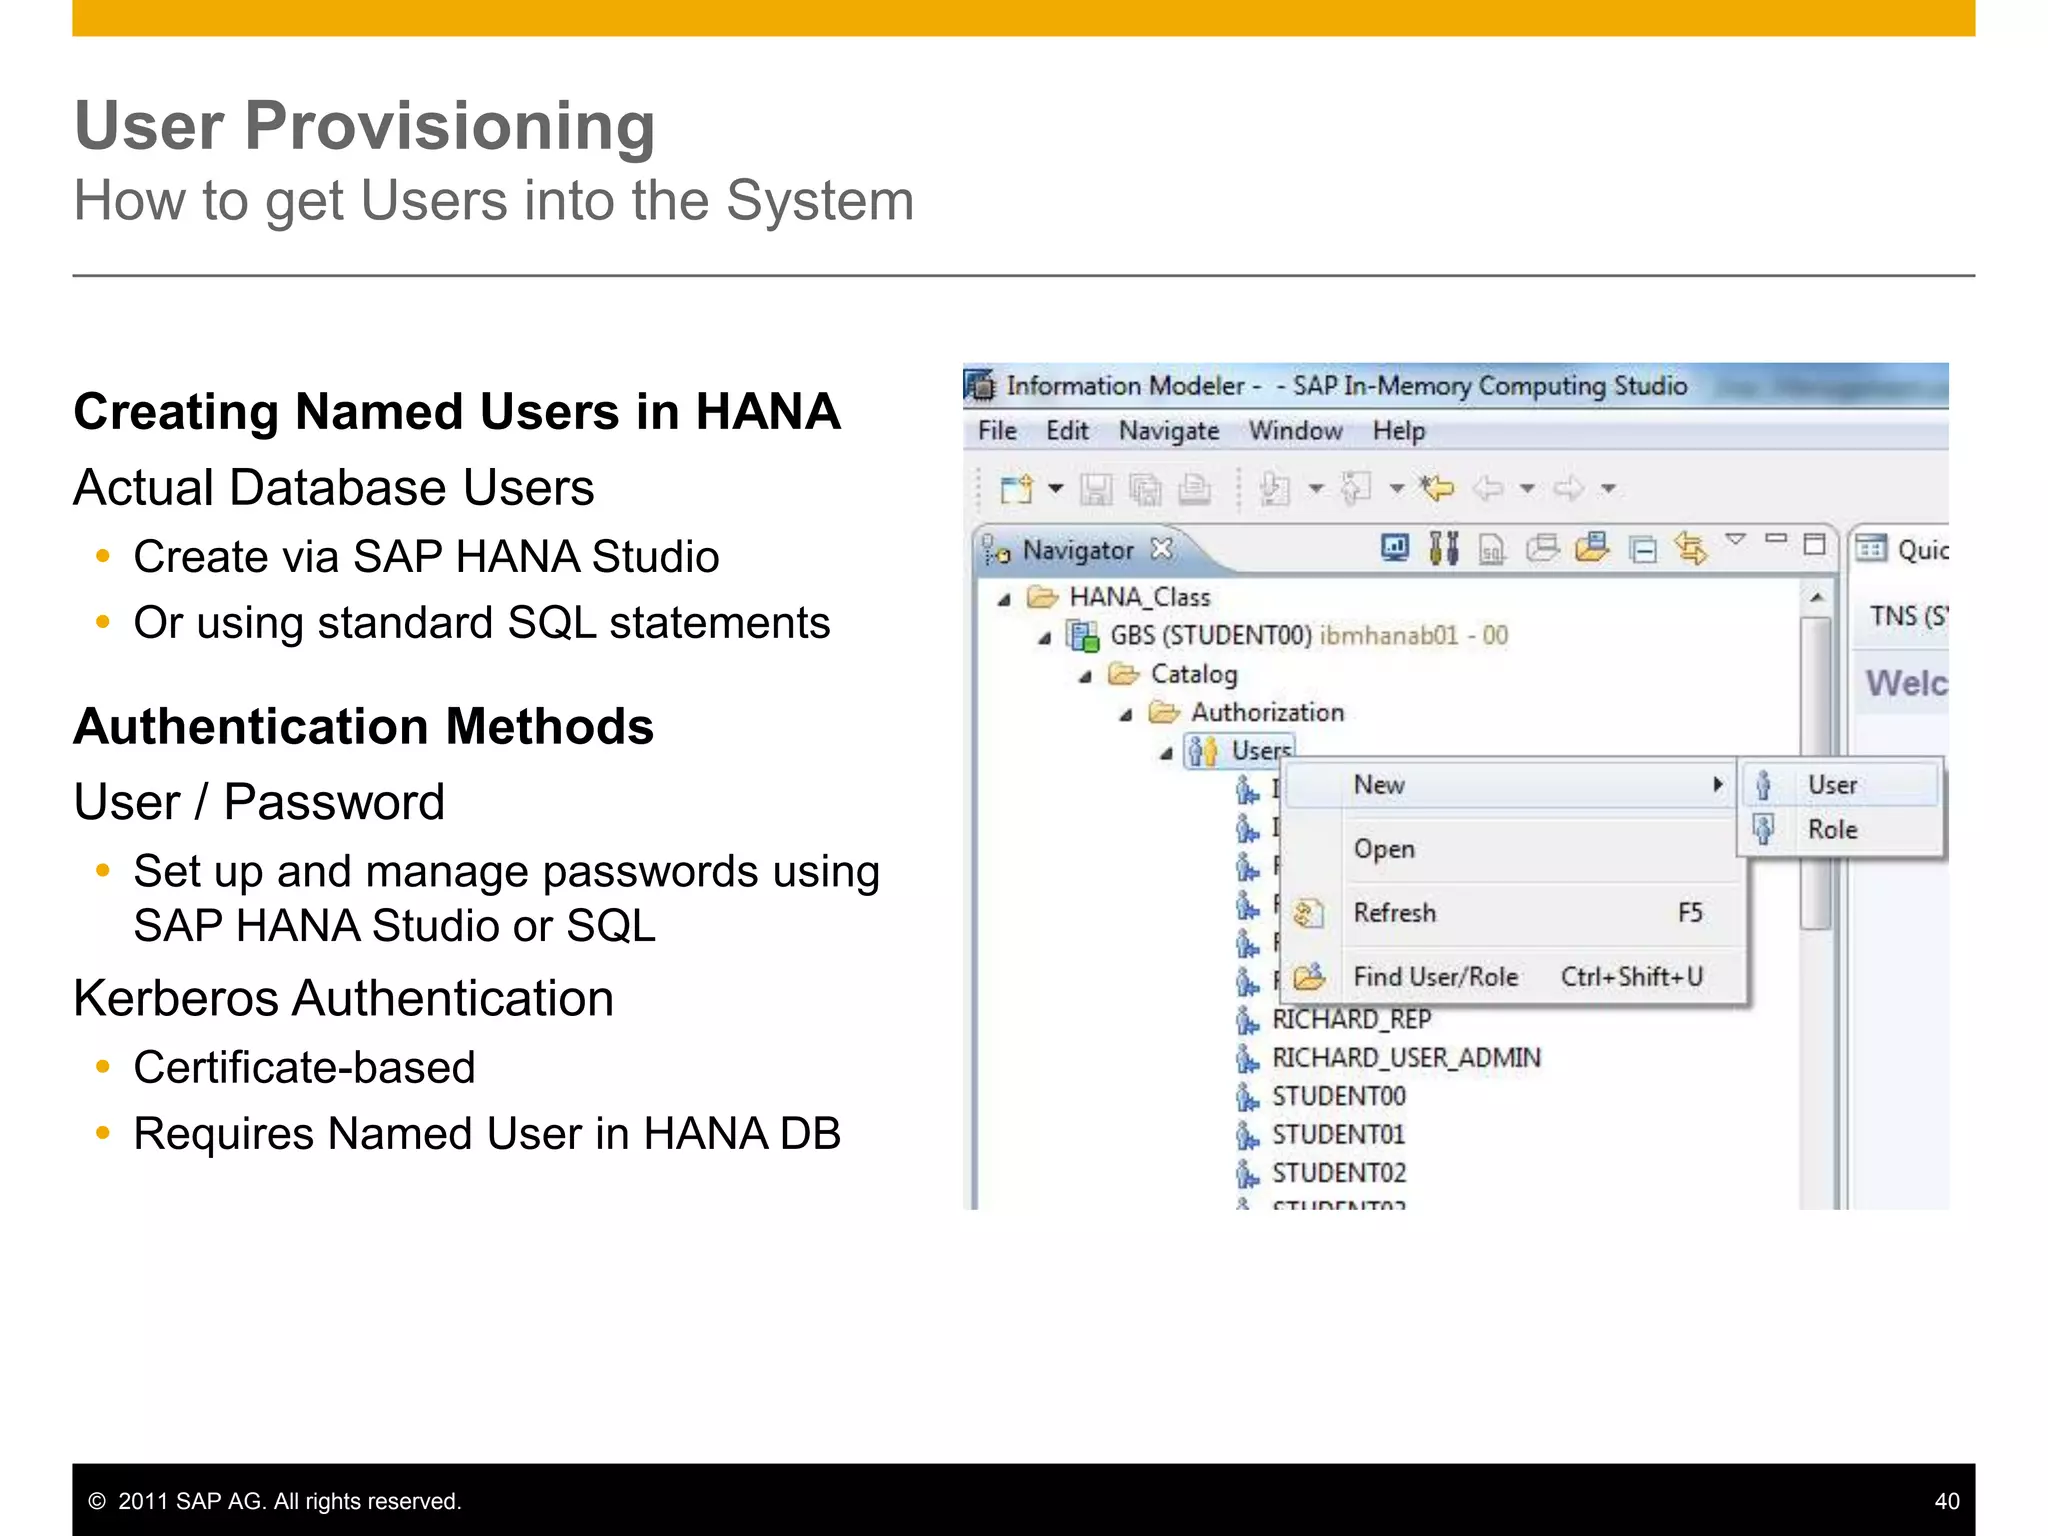This screenshot has width=2048, height=1536.
Task: Select Find User/Role in the context menu
Action: pyautogui.click(x=1435, y=976)
